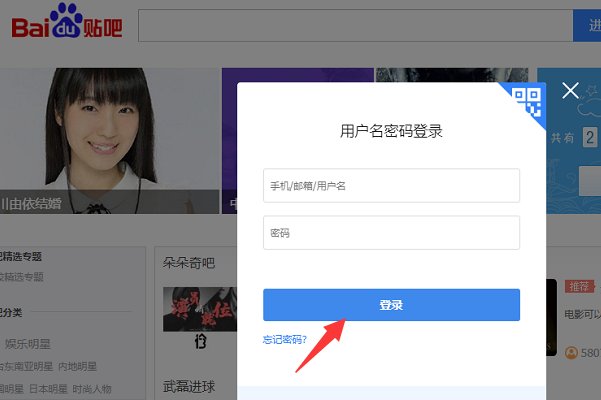Click the 精选专题 heading
Screen dimensions: 601x400
[20, 256]
